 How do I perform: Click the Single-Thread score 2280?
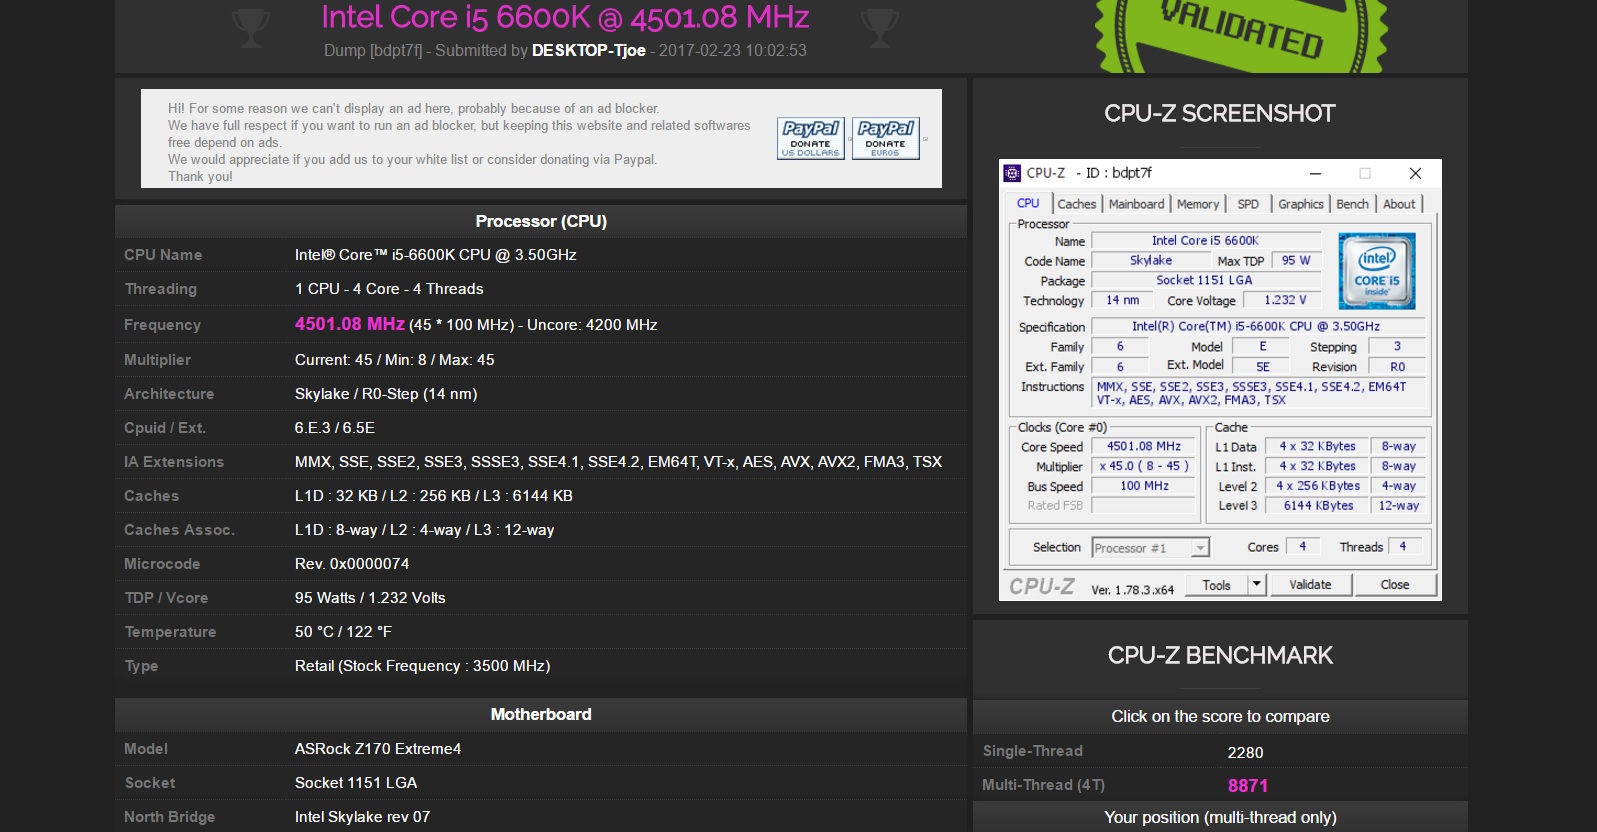coord(1245,752)
